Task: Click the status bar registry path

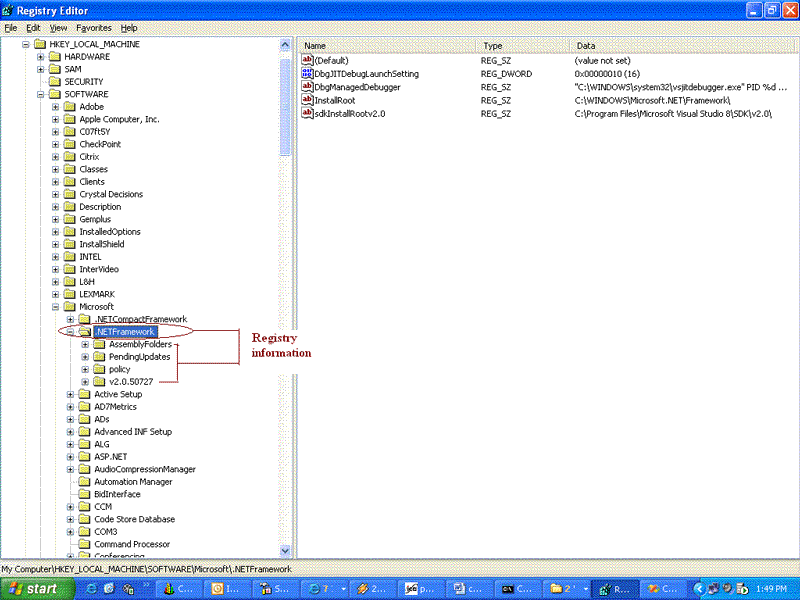Action: 146,569
